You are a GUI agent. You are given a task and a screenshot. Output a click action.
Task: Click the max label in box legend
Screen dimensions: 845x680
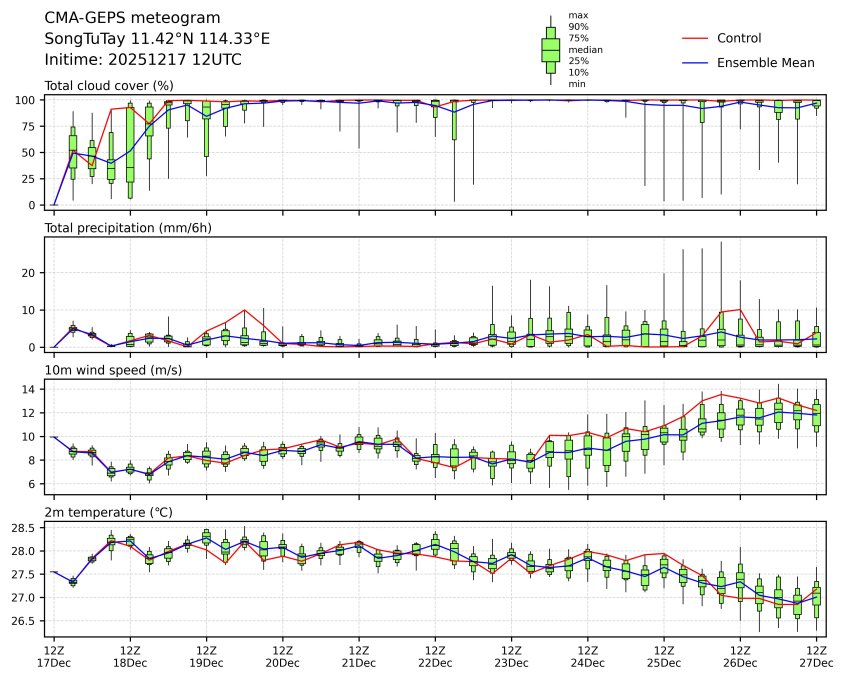point(577,15)
